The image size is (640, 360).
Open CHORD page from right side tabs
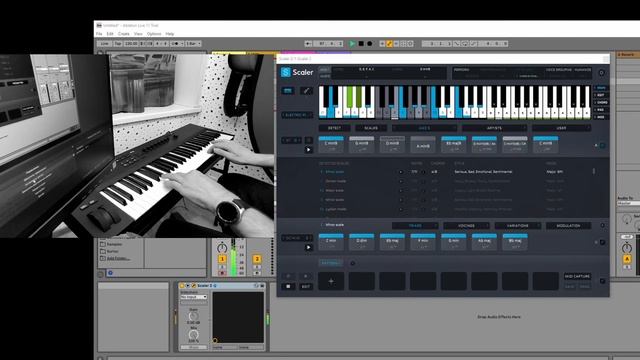click(x=601, y=102)
